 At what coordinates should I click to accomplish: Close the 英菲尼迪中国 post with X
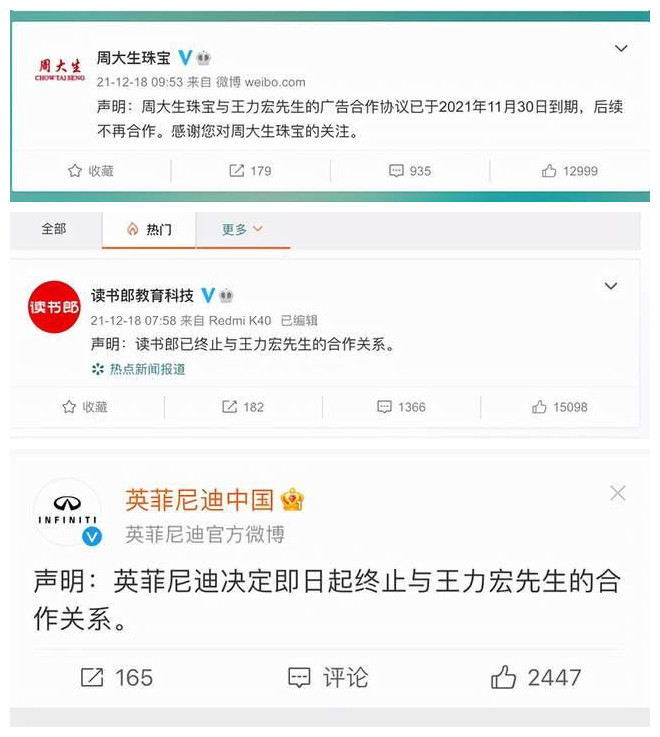pyautogui.click(x=618, y=493)
